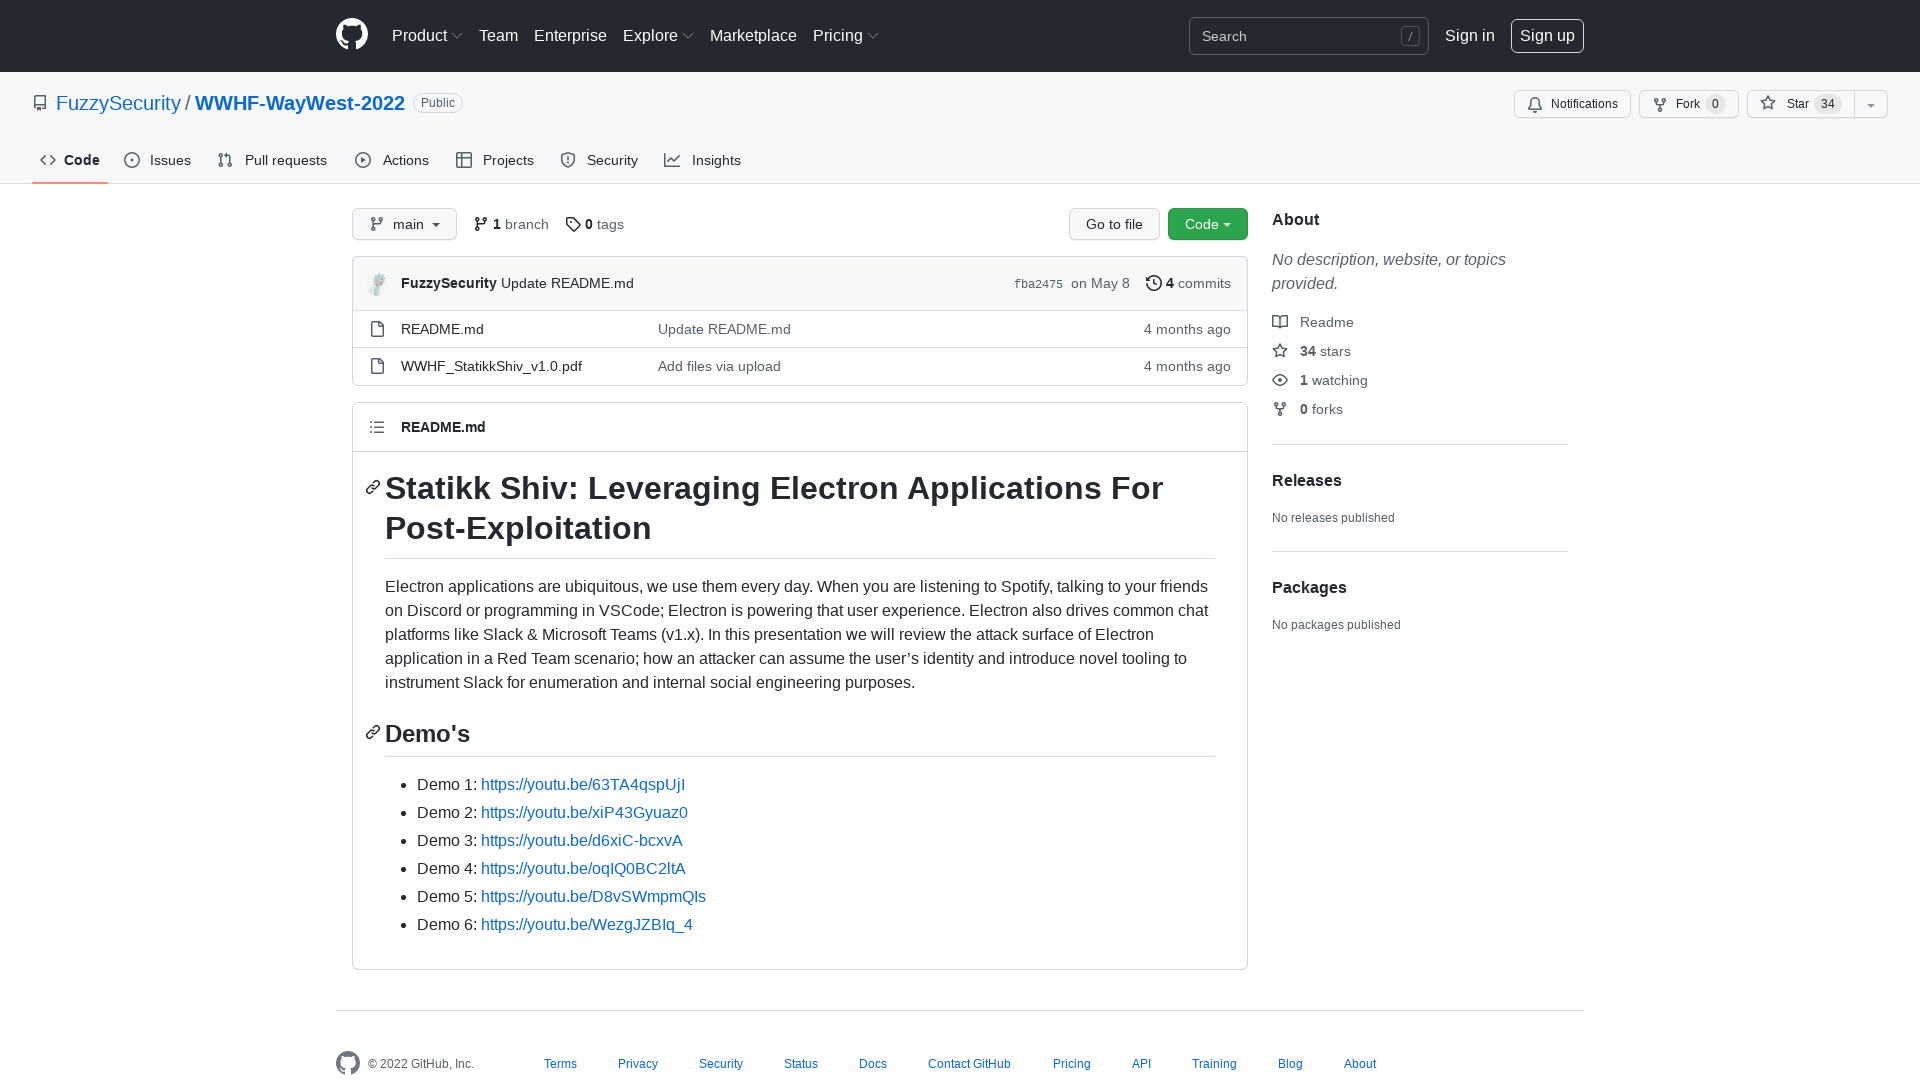Open README.md file
The width and height of the screenshot is (1920, 1080).
click(x=442, y=329)
